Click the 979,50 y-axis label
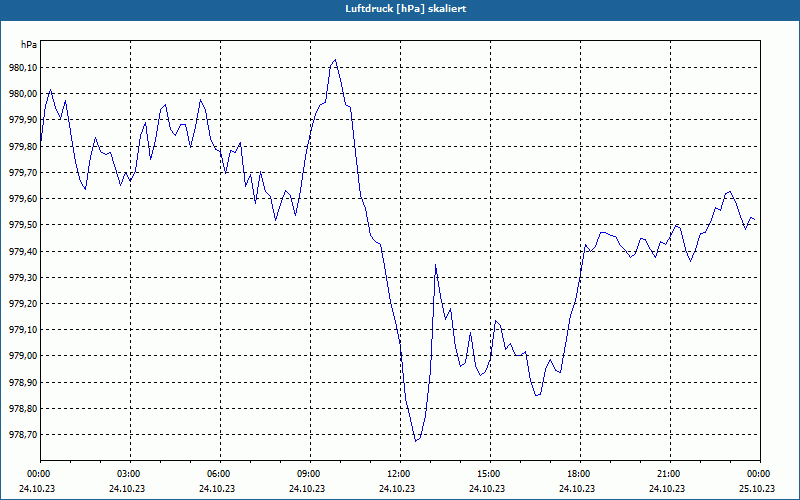Image resolution: width=800 pixels, height=500 pixels. [20, 225]
